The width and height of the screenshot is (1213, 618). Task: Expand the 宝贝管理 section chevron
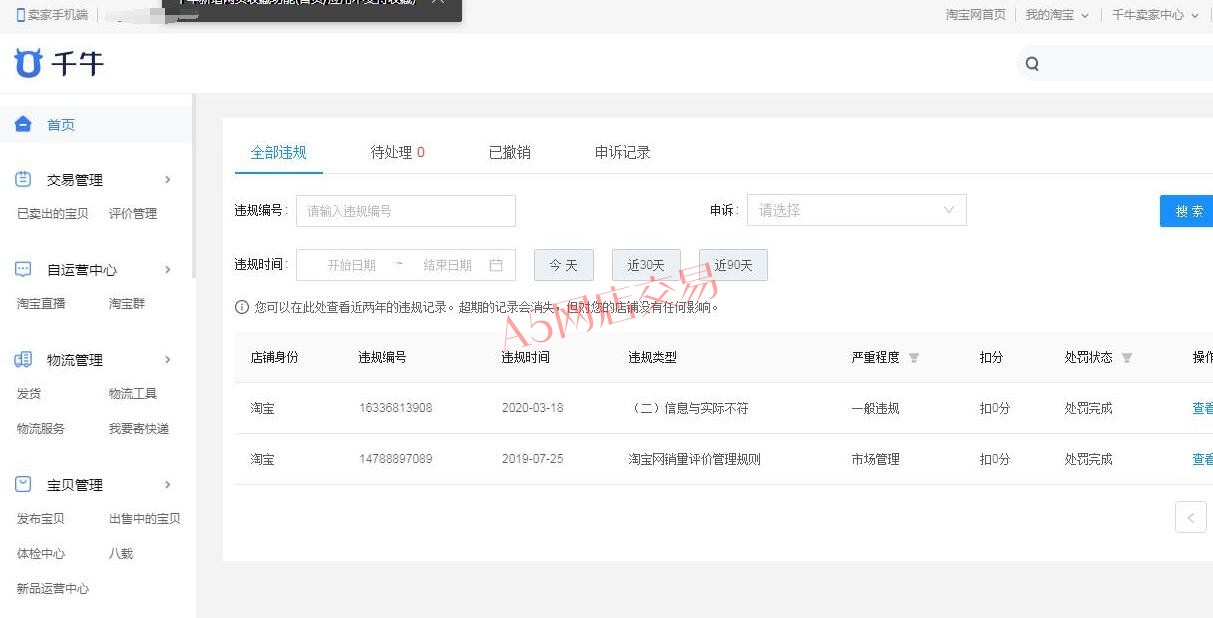click(167, 485)
